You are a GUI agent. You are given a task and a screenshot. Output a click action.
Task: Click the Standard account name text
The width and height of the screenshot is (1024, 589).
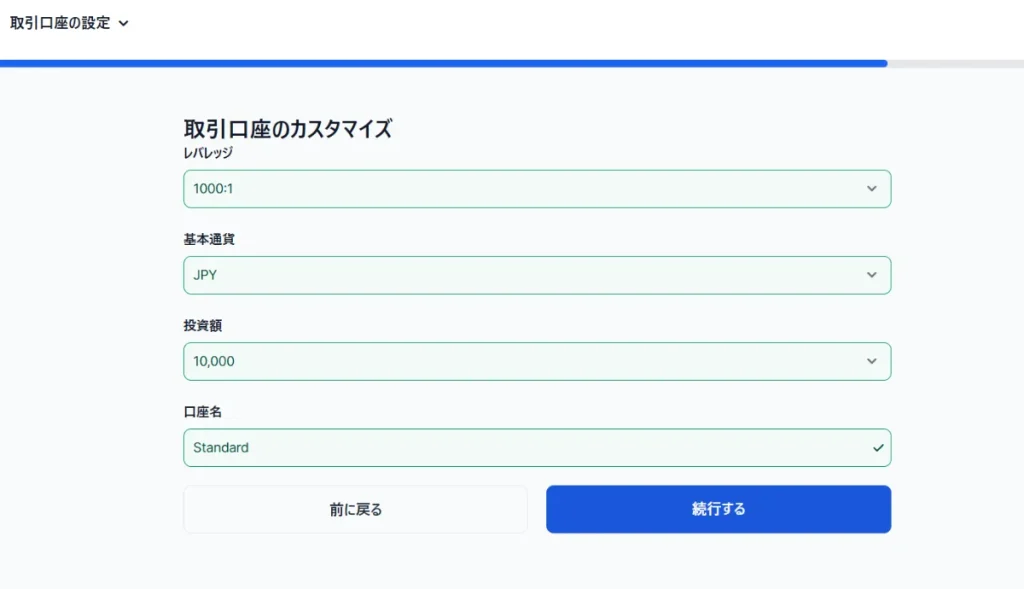tap(221, 447)
